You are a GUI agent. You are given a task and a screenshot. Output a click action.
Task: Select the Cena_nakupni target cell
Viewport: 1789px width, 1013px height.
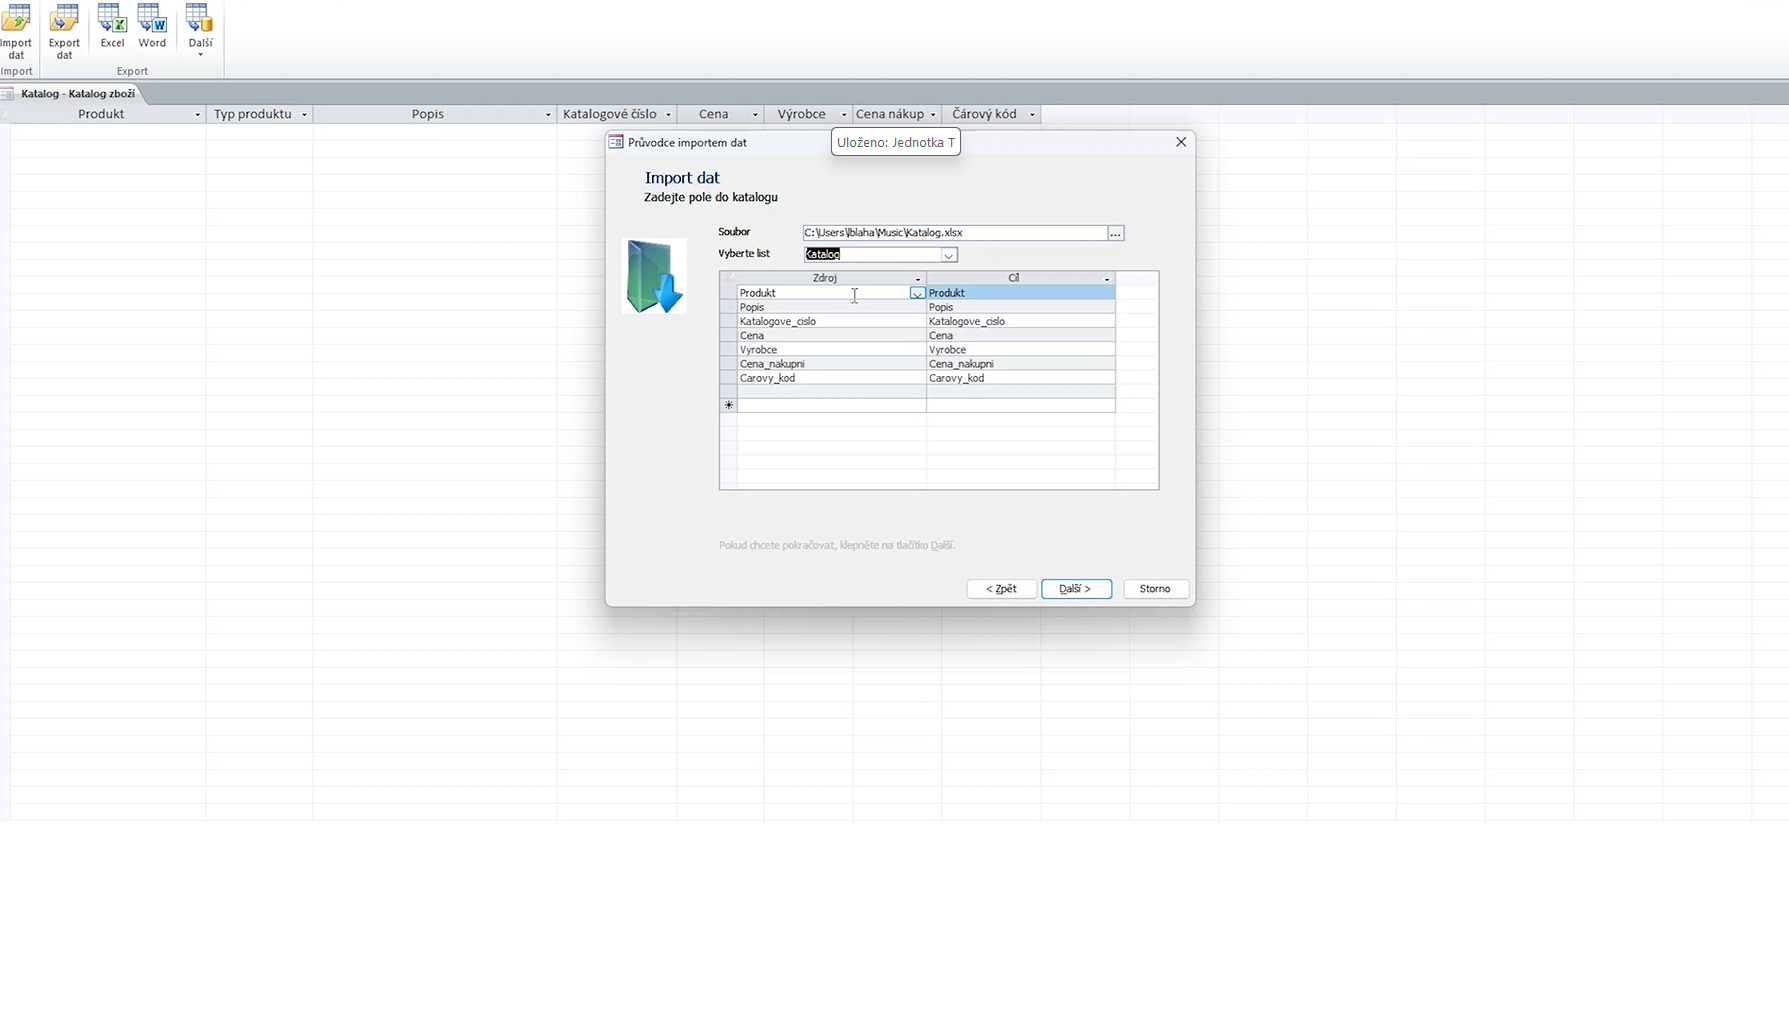[x=1019, y=364]
